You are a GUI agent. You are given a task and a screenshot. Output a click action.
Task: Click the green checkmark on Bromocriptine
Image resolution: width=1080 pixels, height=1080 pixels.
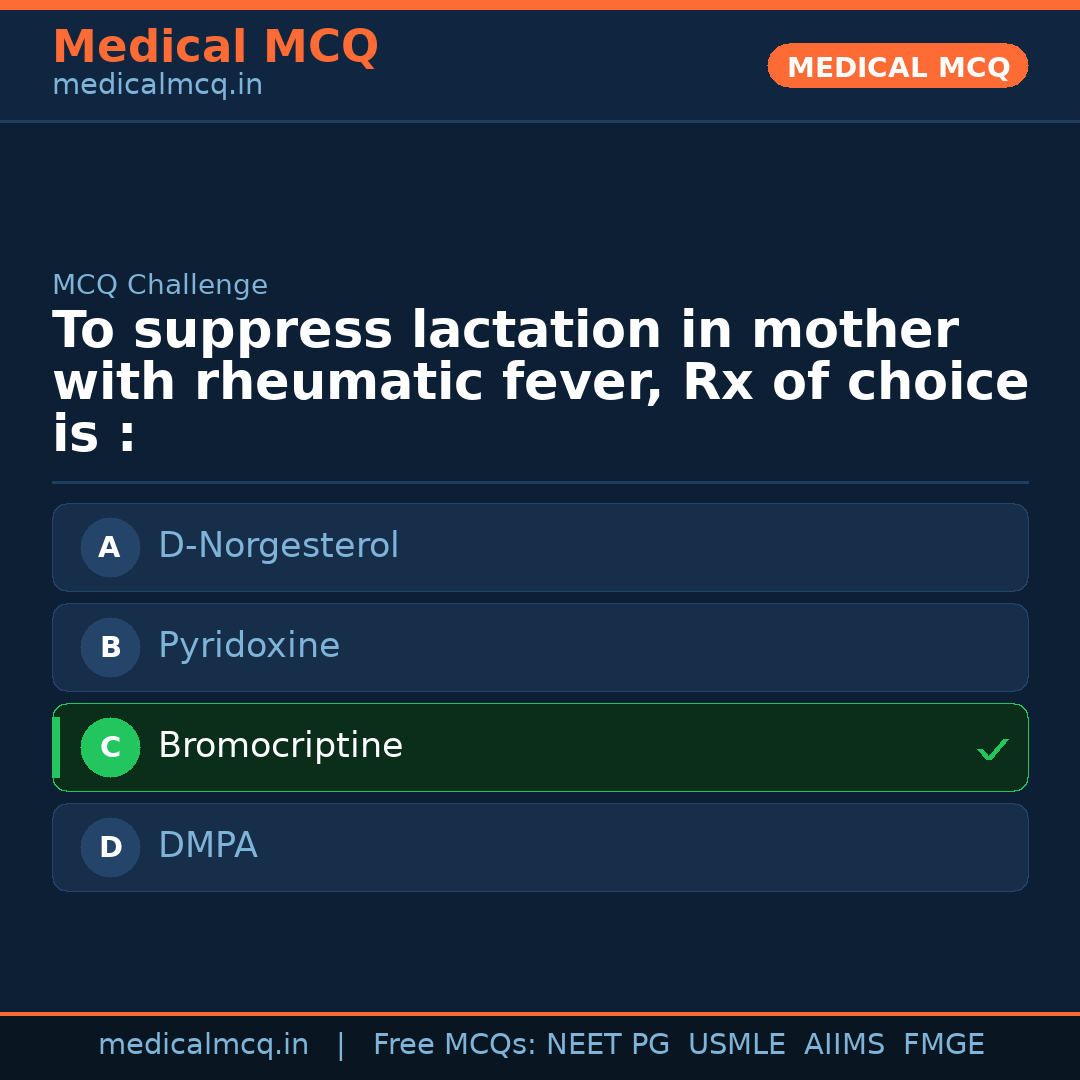tap(992, 748)
